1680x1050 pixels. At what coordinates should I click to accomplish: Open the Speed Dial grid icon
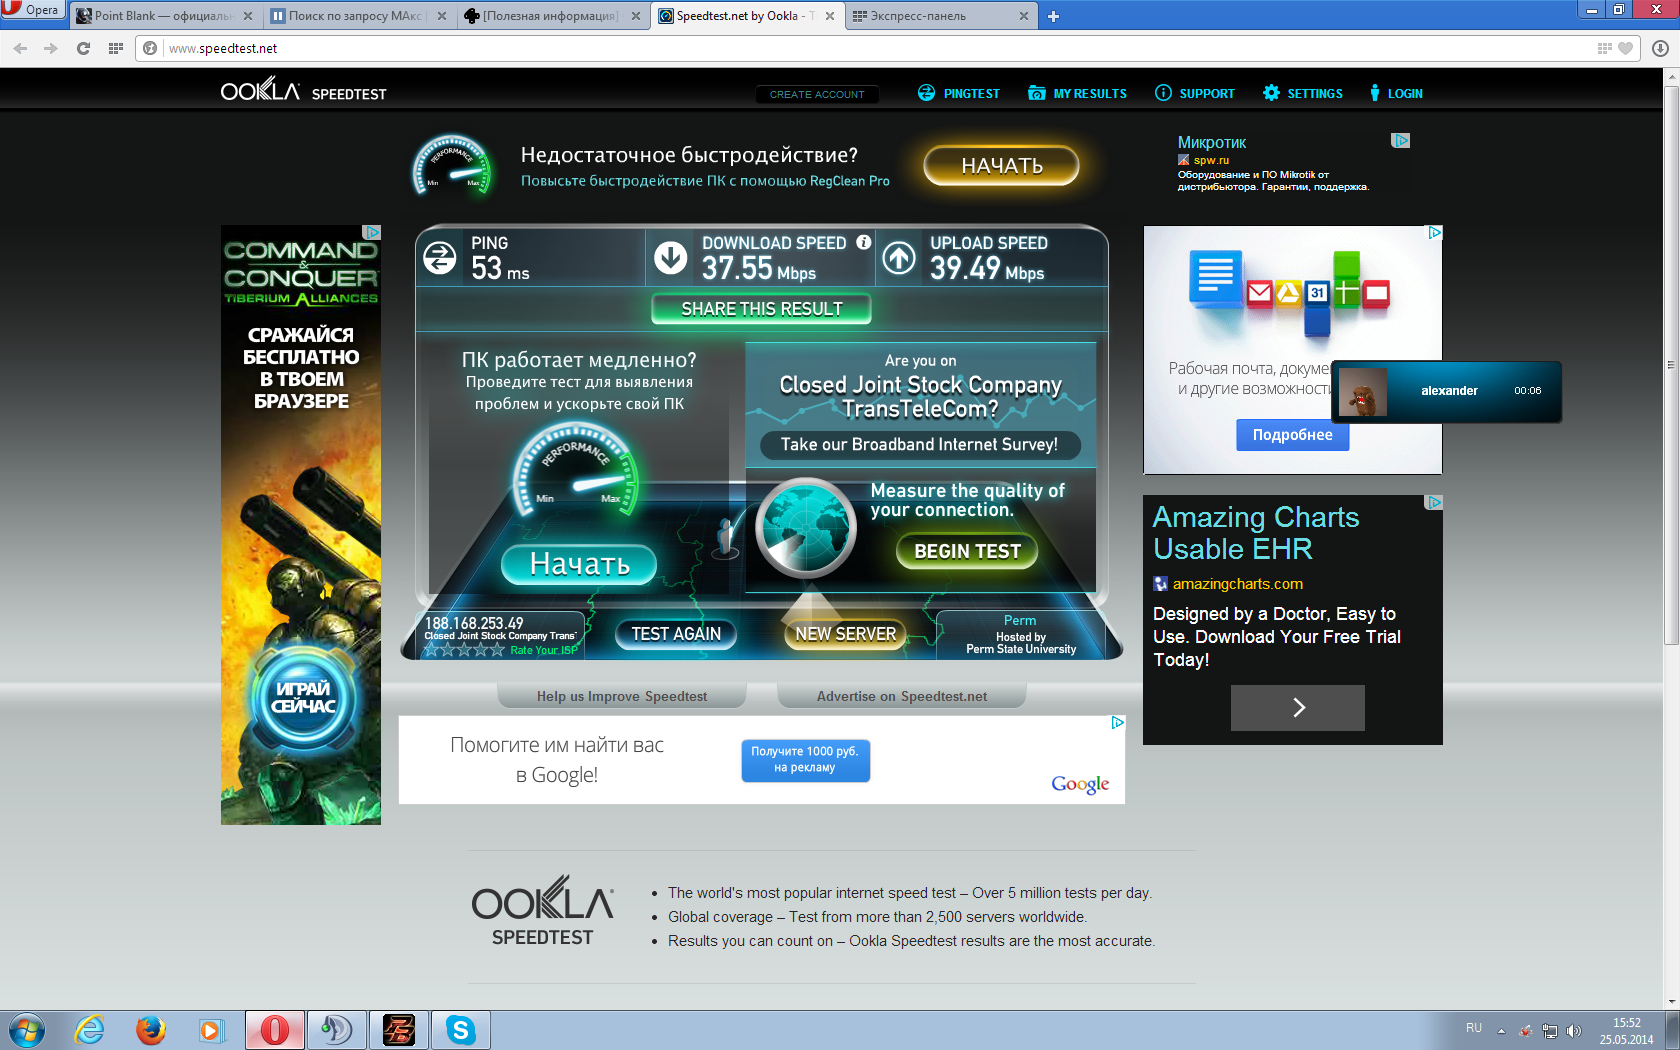[x=116, y=48]
